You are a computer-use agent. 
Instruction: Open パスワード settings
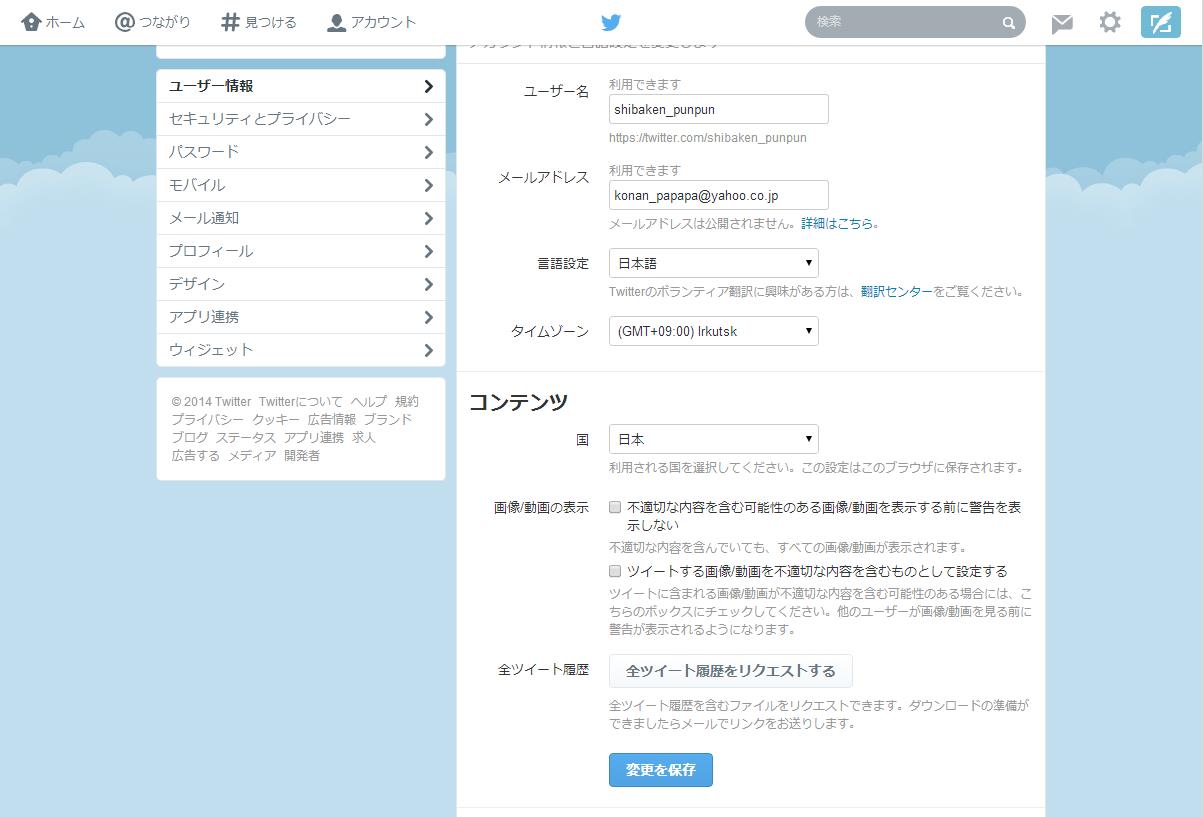(x=301, y=152)
